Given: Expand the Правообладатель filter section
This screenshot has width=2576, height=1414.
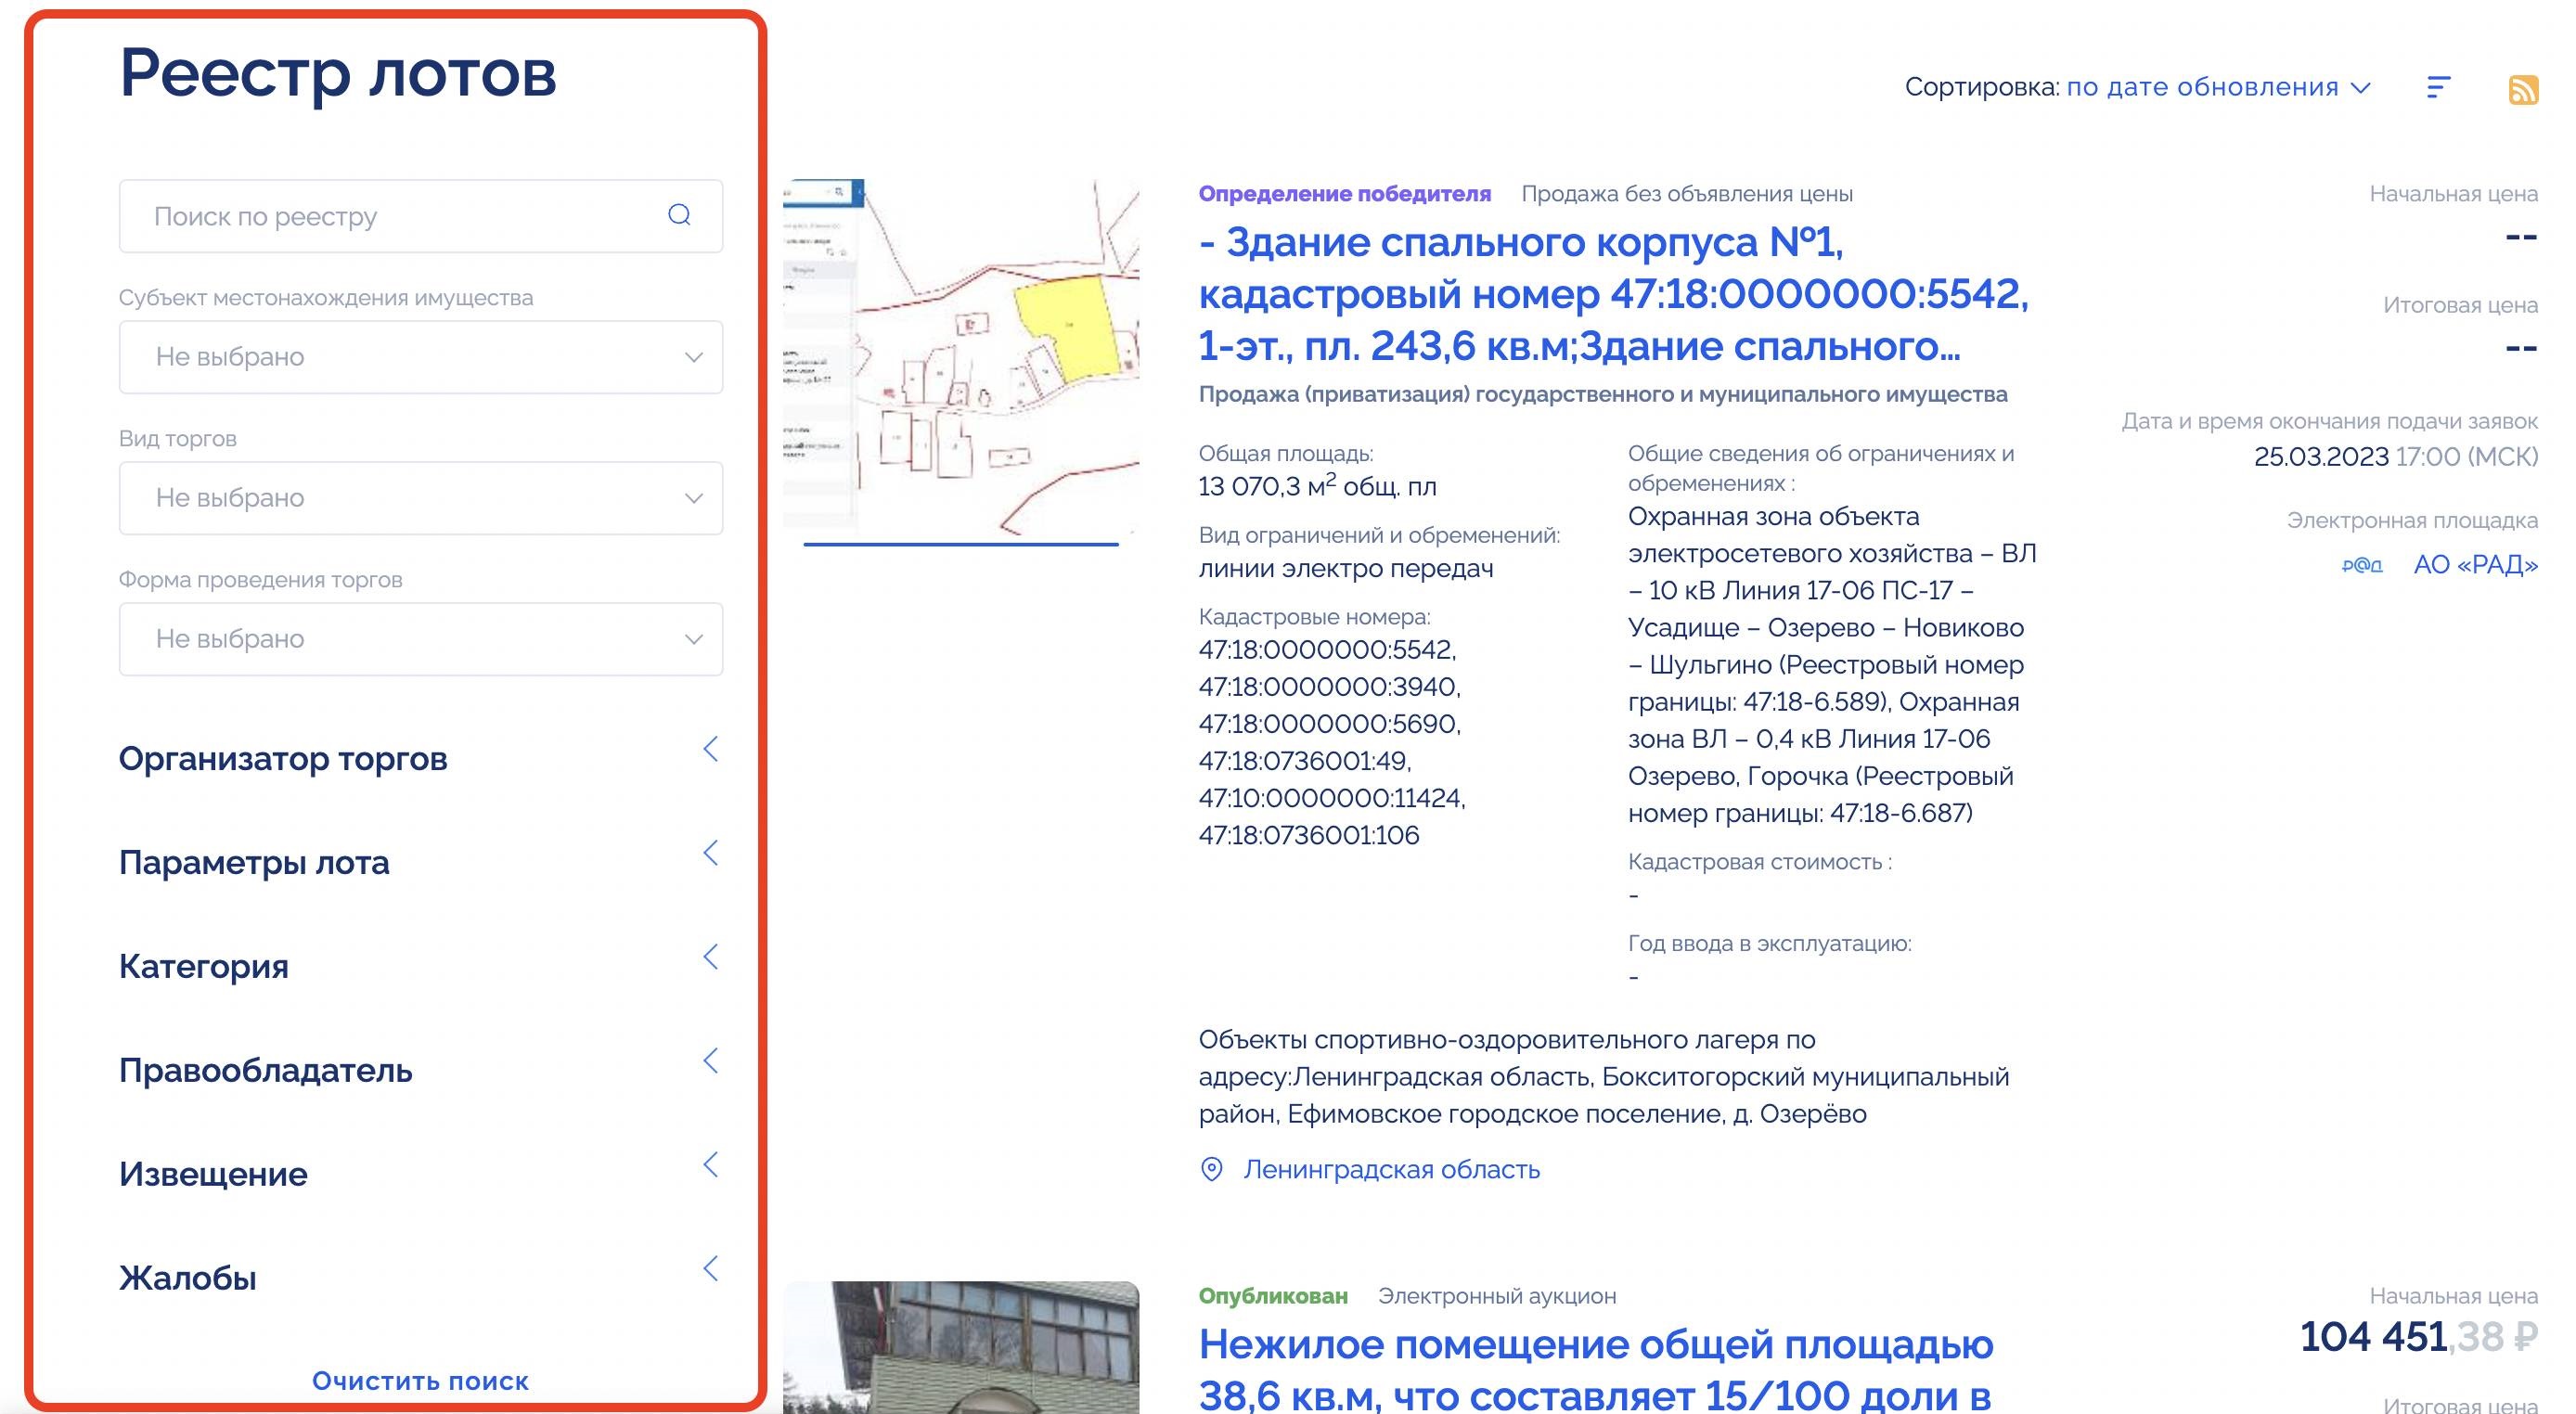Looking at the screenshot, I should [x=420, y=1070].
